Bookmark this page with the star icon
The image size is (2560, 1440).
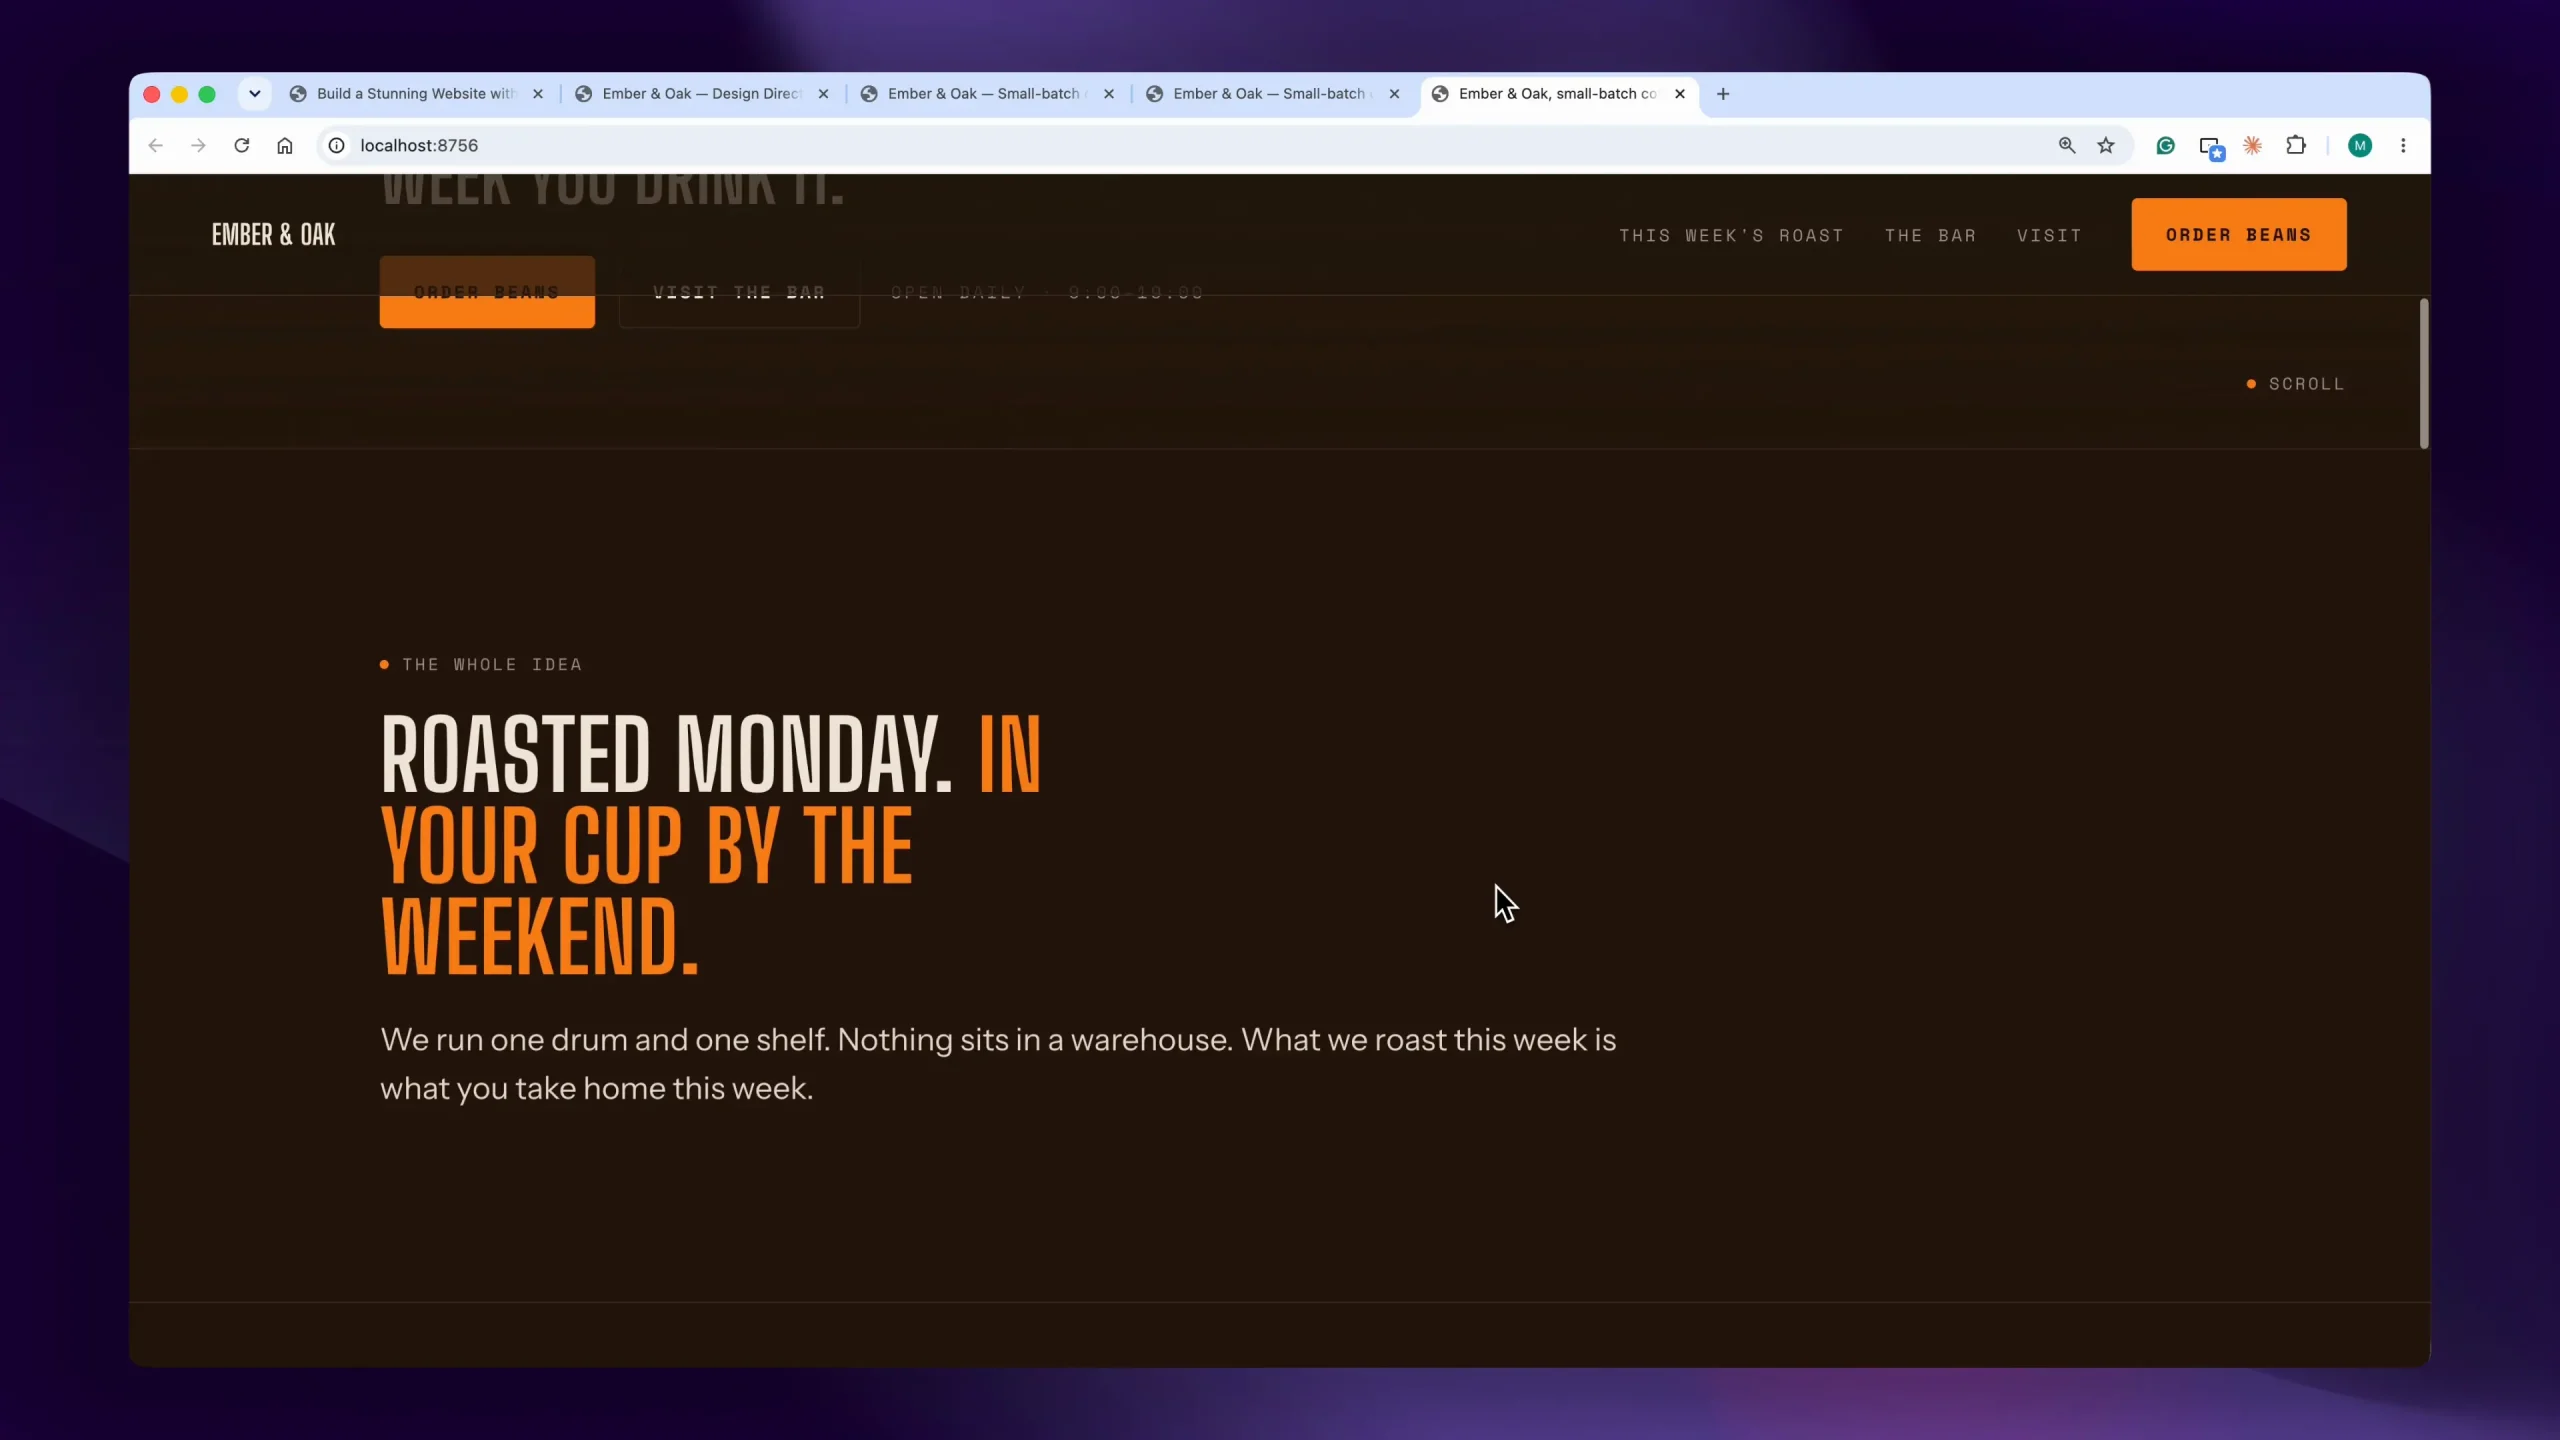(2106, 146)
